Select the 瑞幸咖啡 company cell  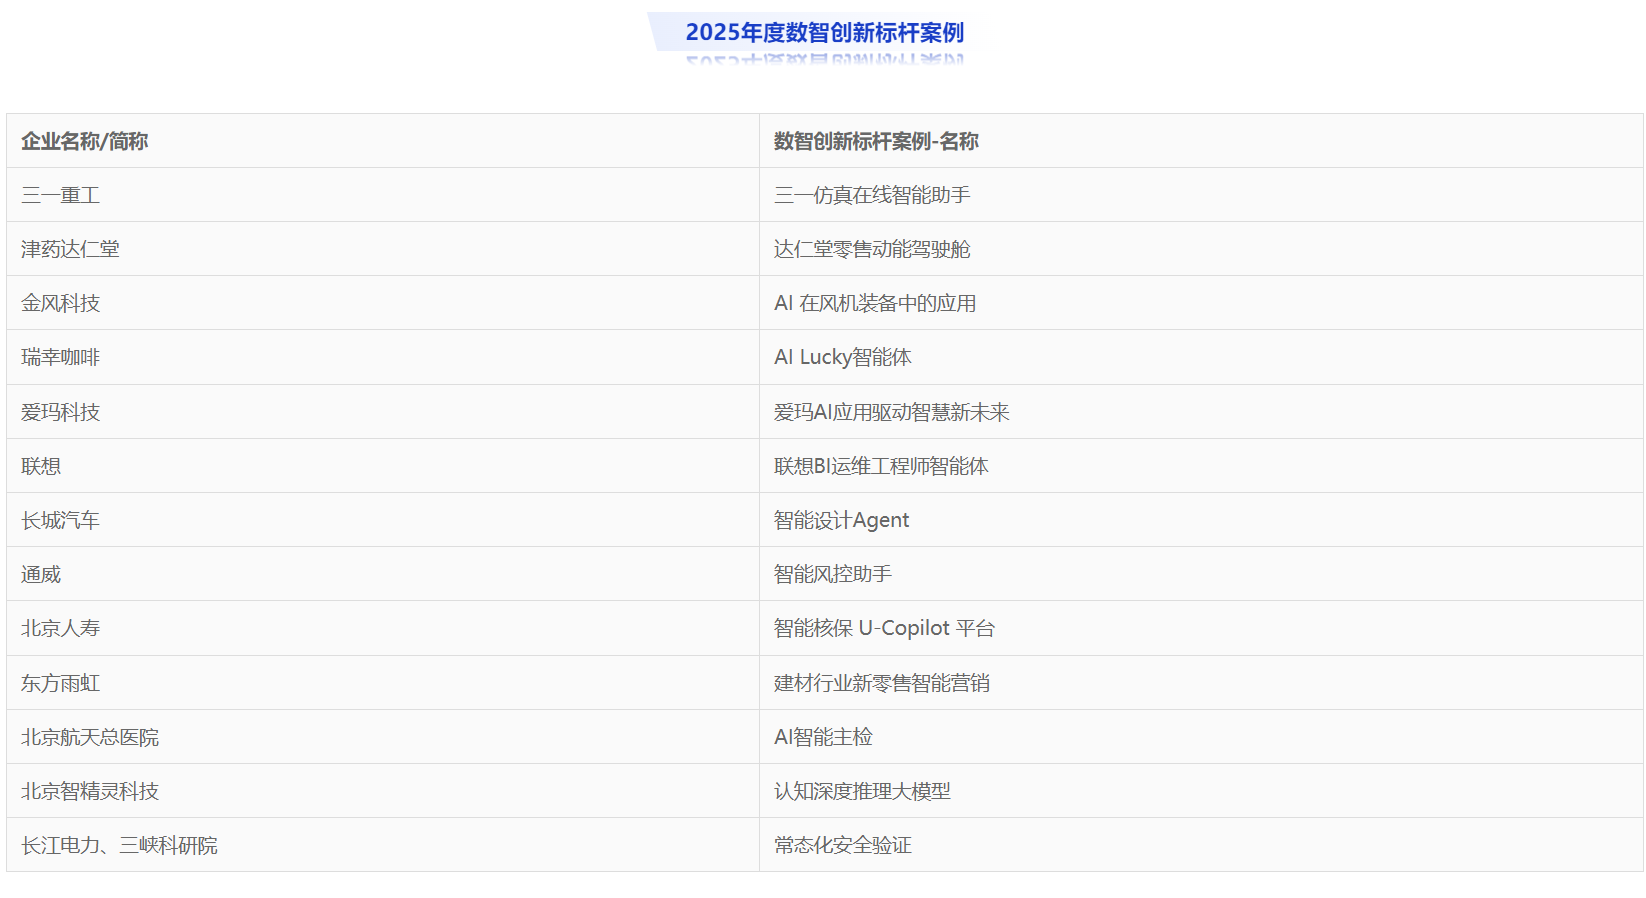coord(61,358)
